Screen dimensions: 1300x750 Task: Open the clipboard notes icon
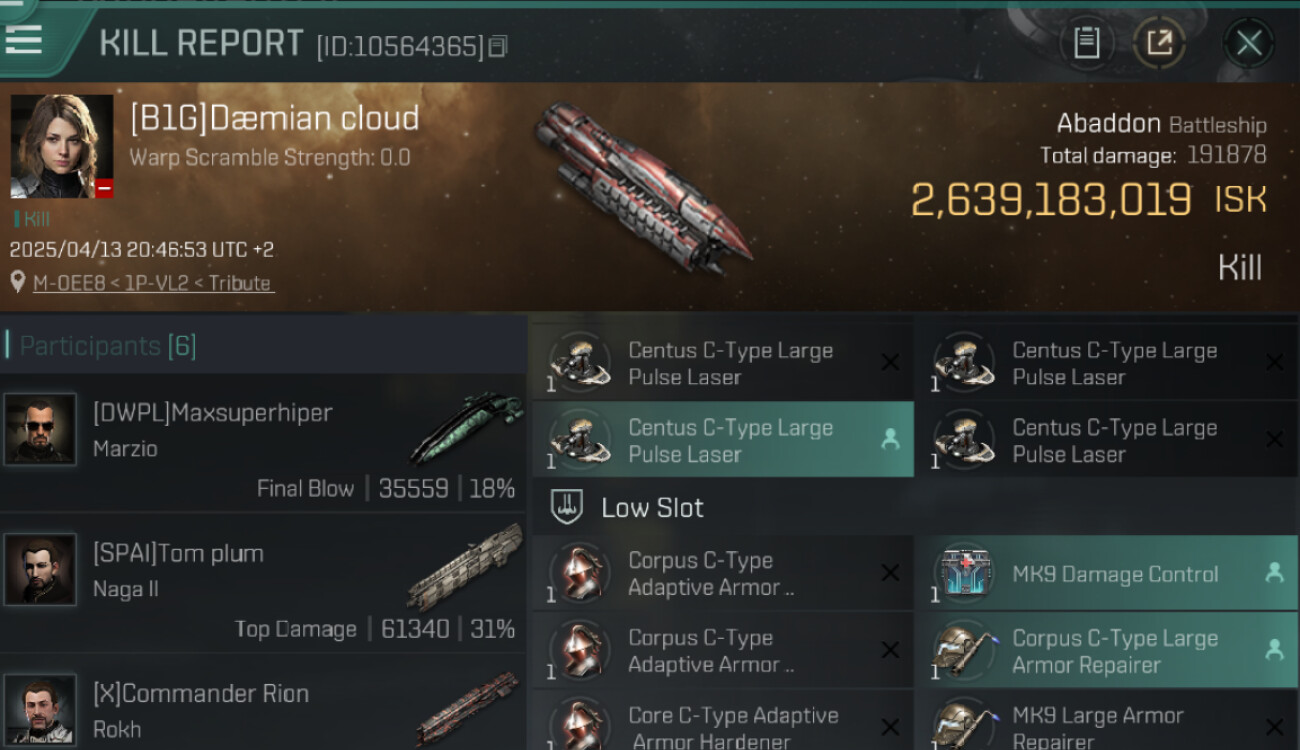click(x=1086, y=43)
